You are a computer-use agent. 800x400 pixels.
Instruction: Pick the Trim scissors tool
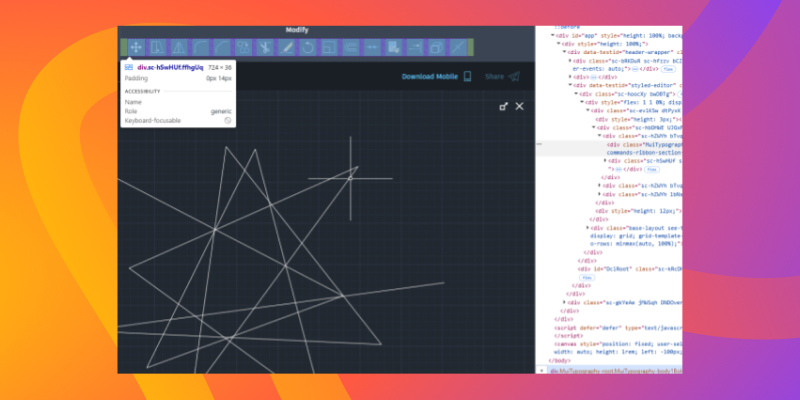click(x=264, y=47)
